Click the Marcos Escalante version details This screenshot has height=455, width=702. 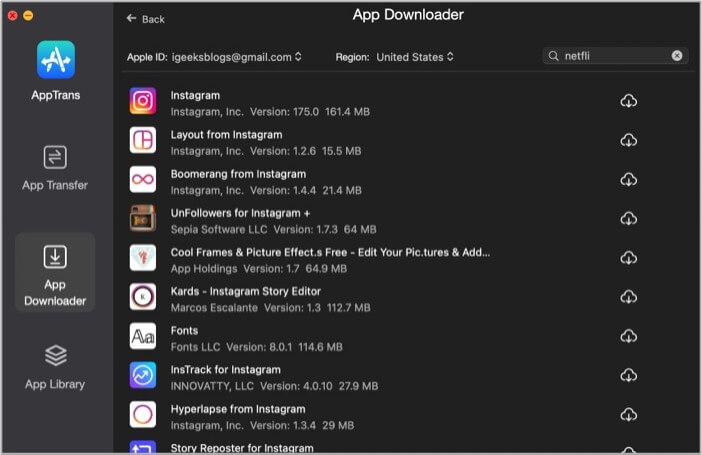tap(270, 308)
